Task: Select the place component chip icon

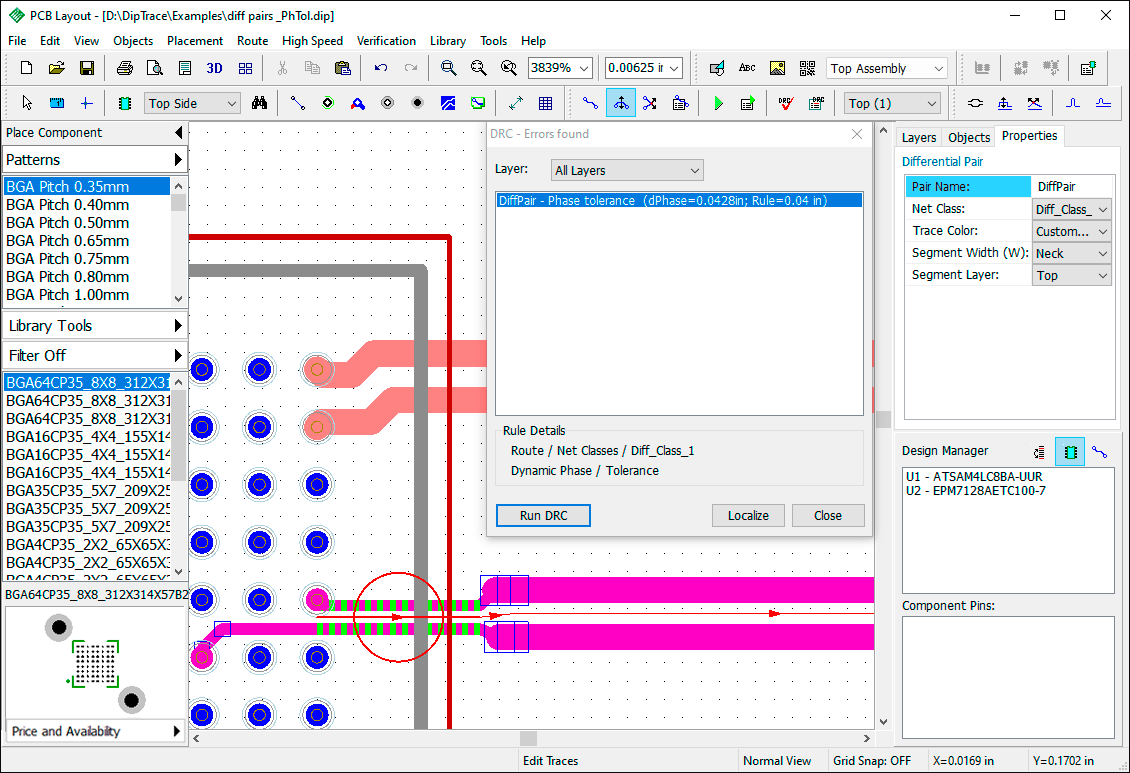Action: point(125,103)
